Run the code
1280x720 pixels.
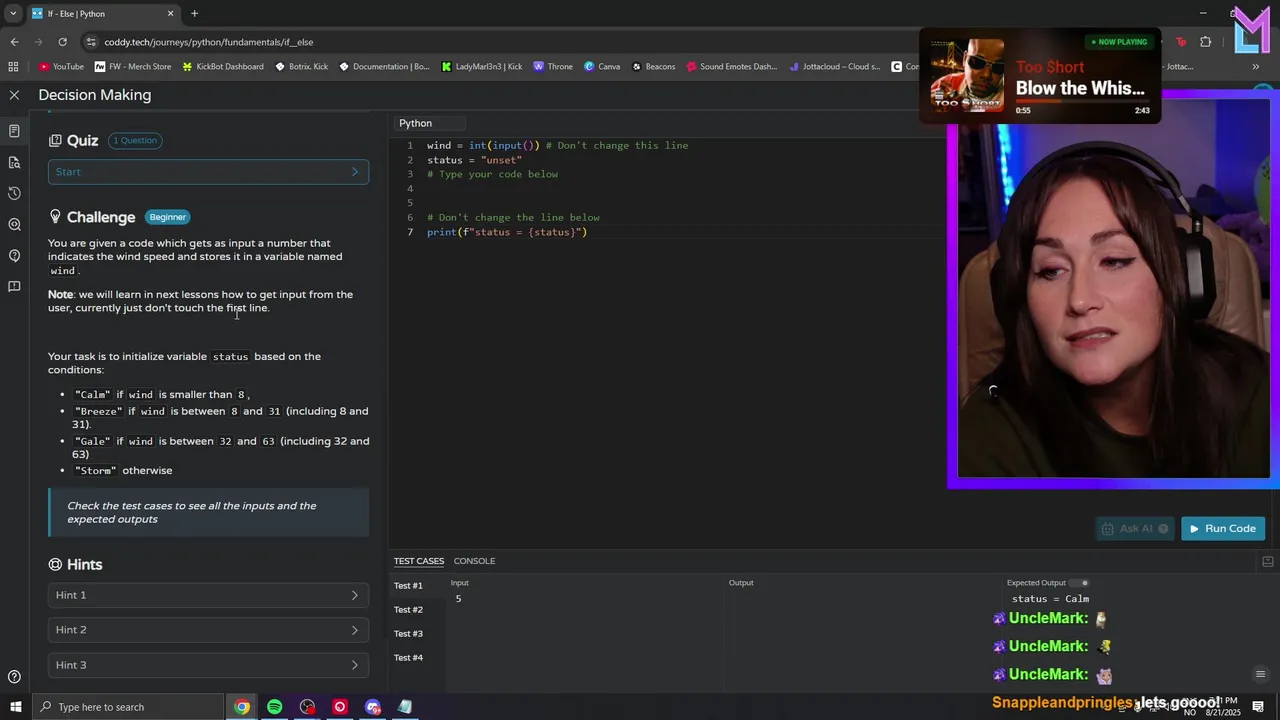1222,529
